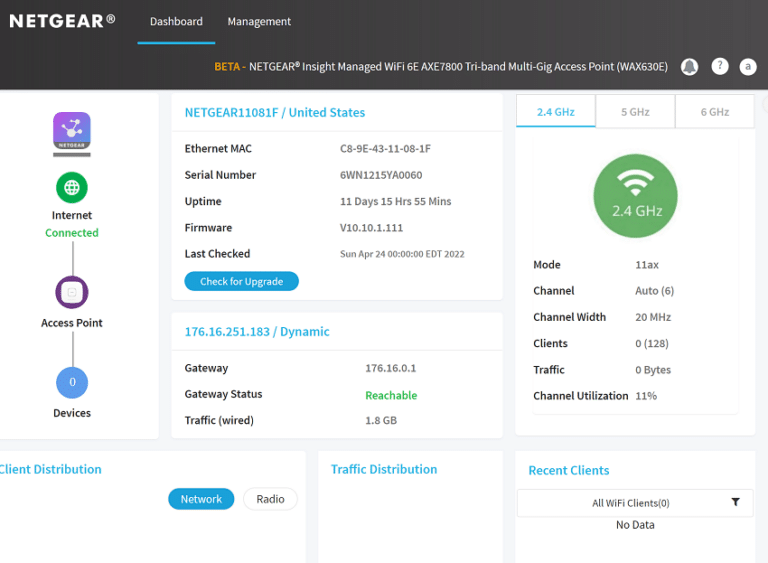Select the Internet globe icon
The image size is (768, 563).
[72, 188]
